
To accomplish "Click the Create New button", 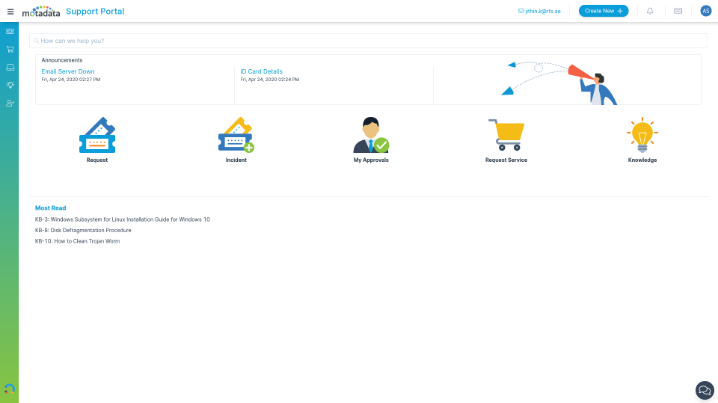I will 604,11.
